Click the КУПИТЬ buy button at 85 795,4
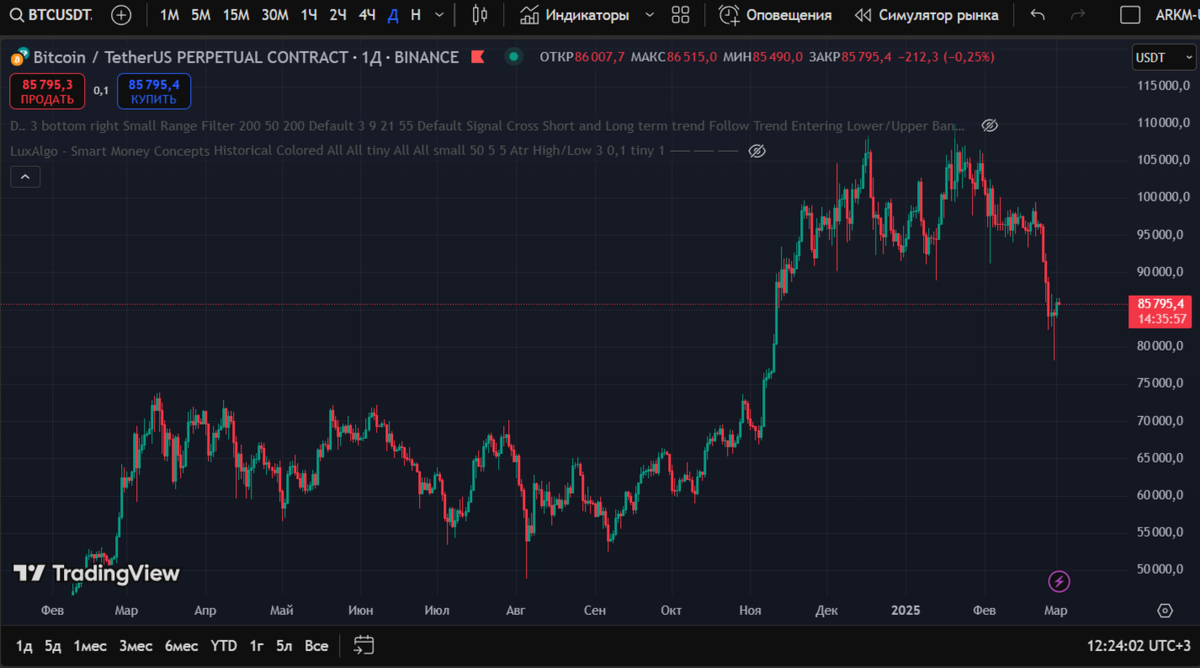This screenshot has height=668, width=1200. click(x=154, y=91)
